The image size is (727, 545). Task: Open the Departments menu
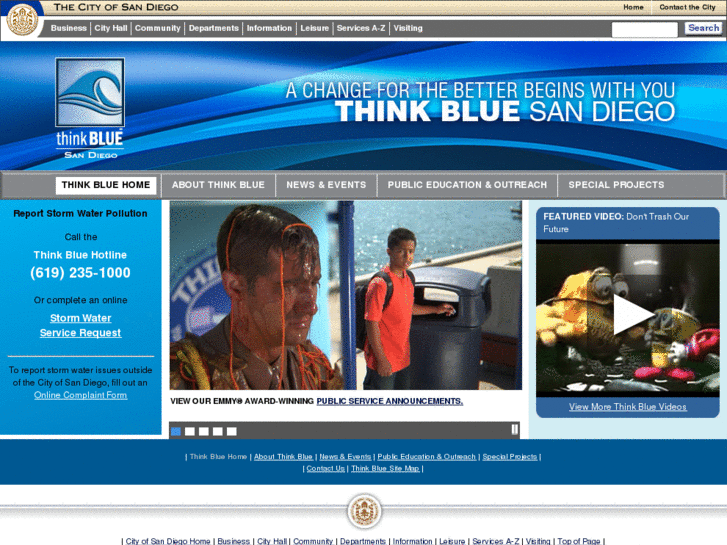tap(214, 28)
